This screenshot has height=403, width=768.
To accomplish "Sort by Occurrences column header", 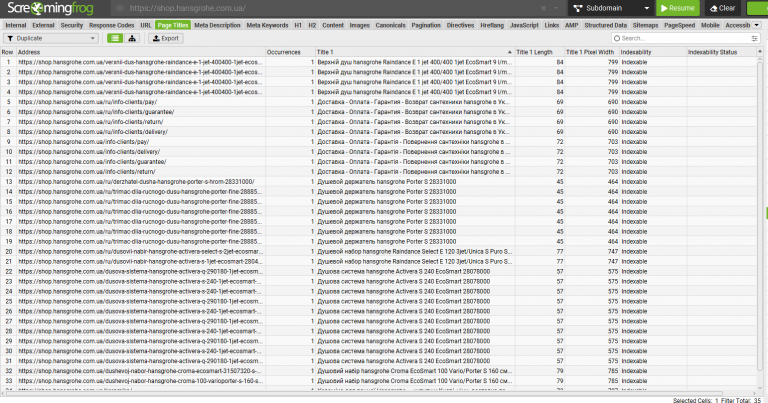I will pos(290,52).
